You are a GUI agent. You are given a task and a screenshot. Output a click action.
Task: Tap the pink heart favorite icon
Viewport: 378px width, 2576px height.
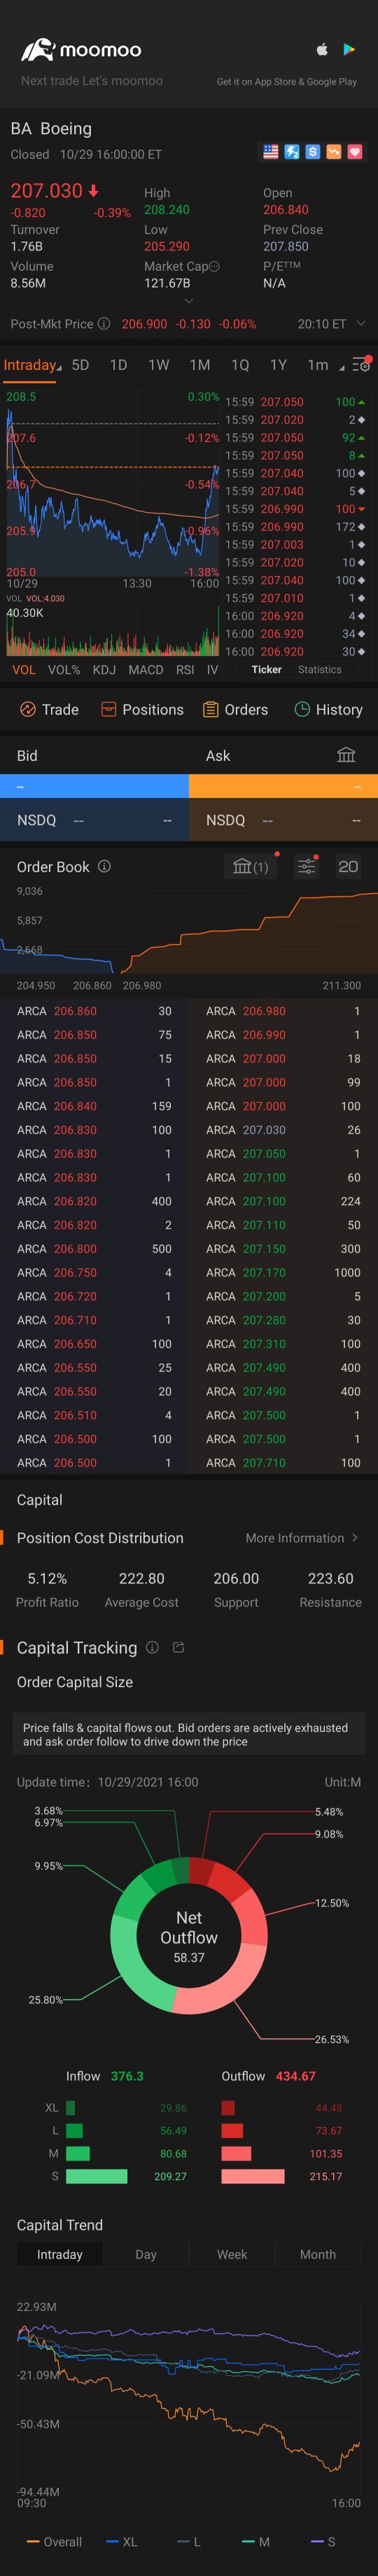coord(355,152)
